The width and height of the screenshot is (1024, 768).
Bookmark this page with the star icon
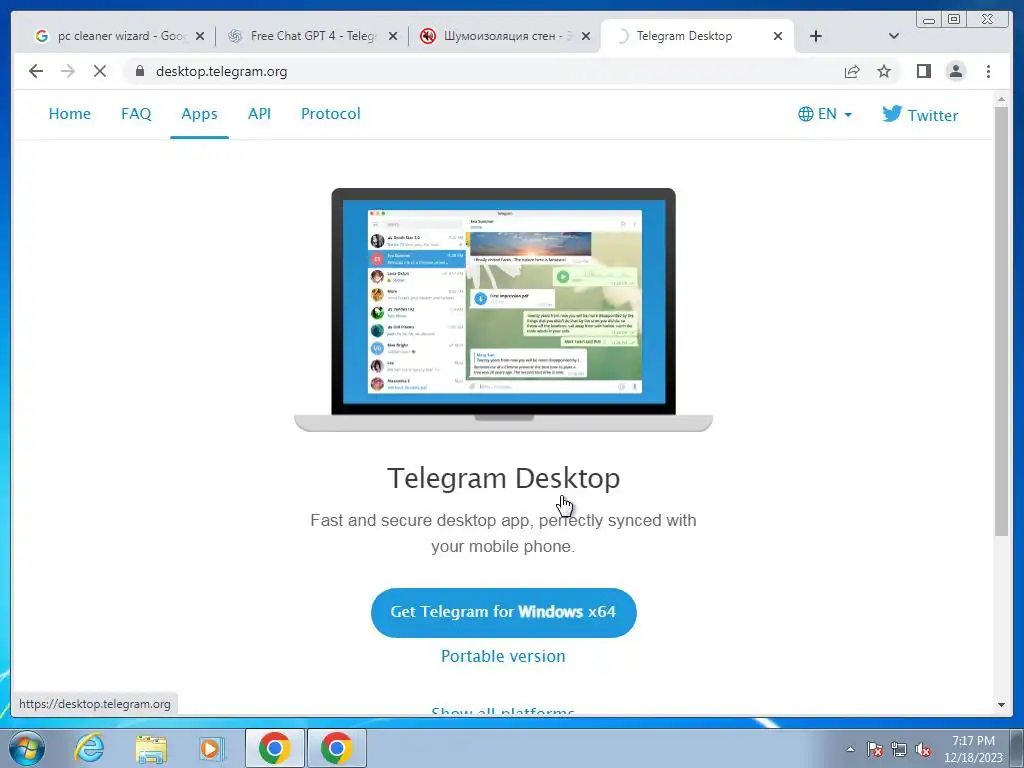(884, 71)
